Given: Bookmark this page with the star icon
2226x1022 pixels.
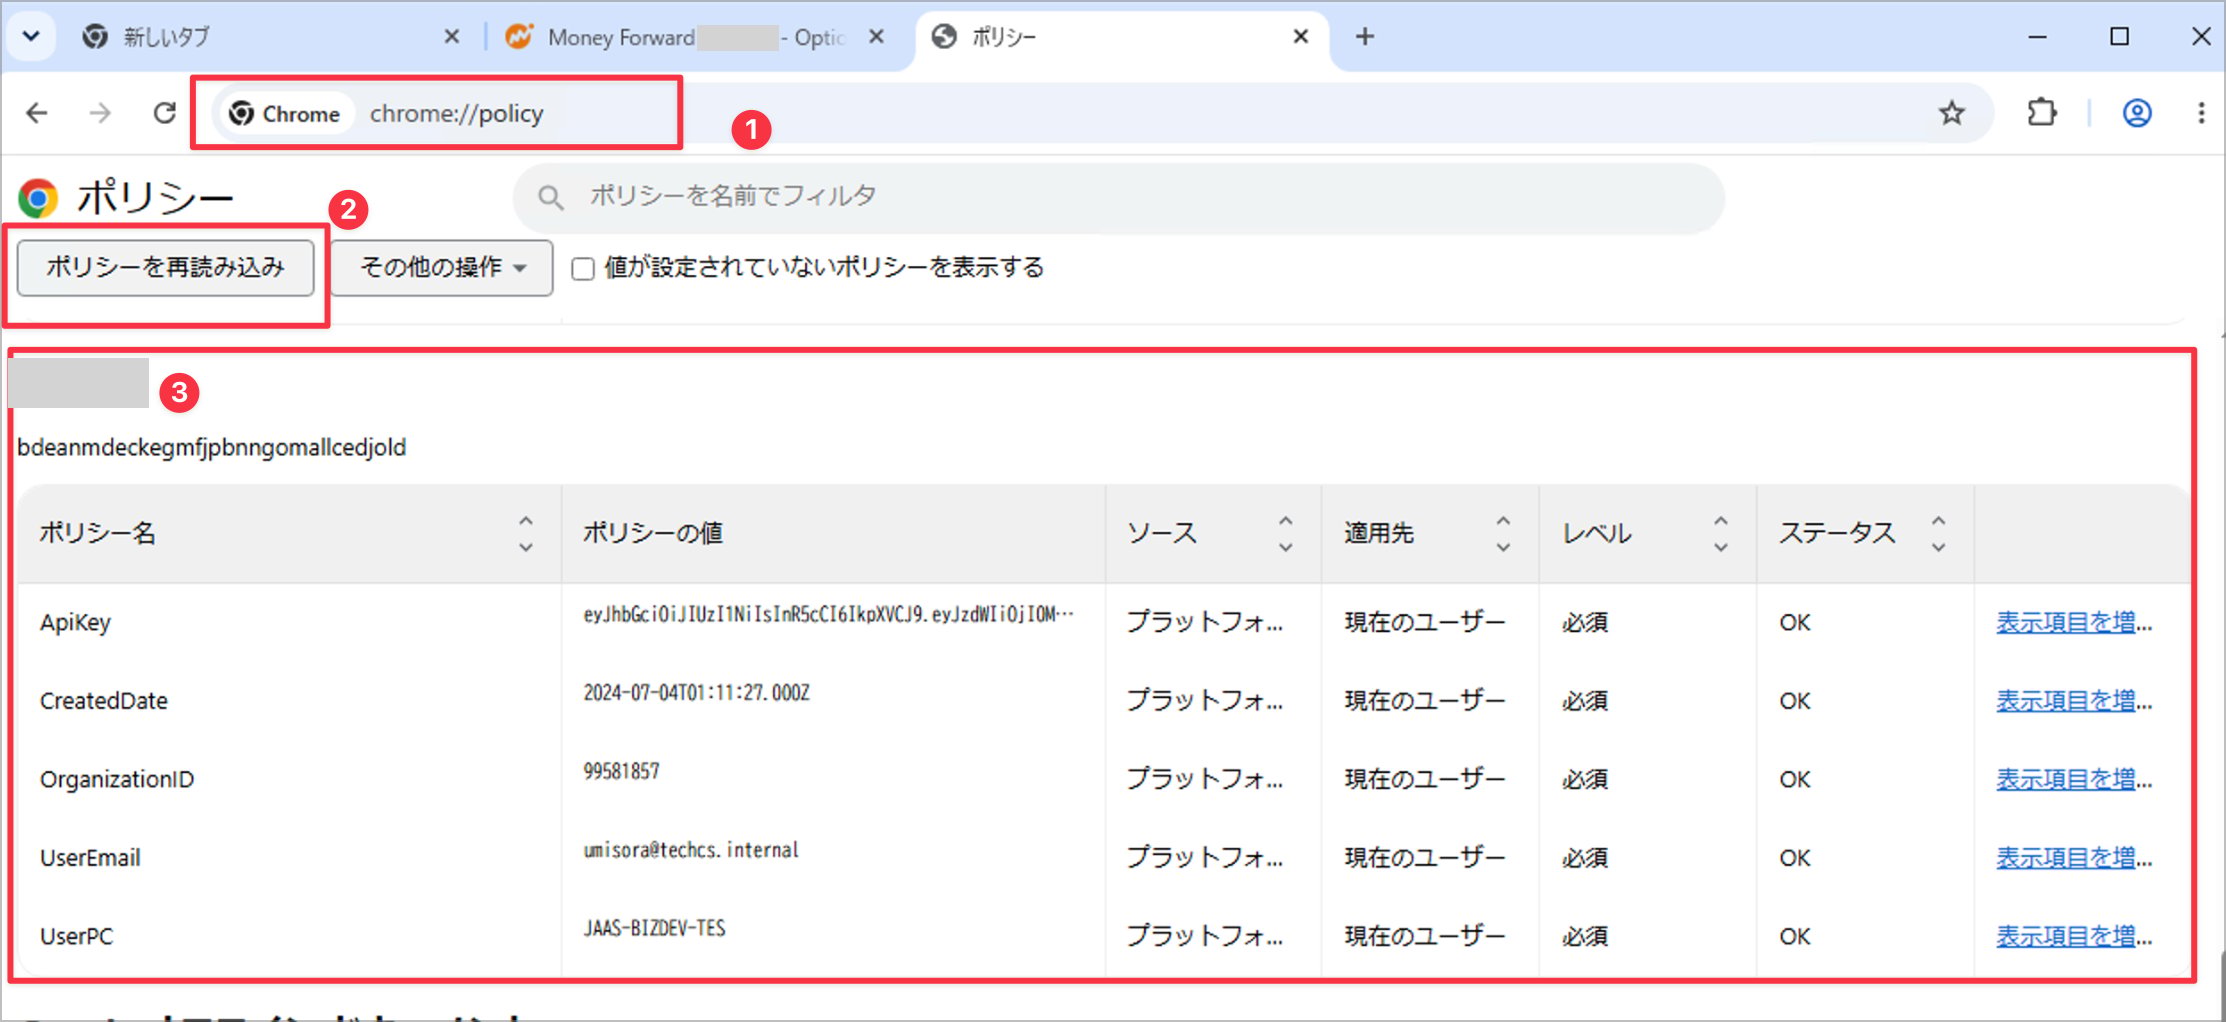Looking at the screenshot, I should point(1951,113).
